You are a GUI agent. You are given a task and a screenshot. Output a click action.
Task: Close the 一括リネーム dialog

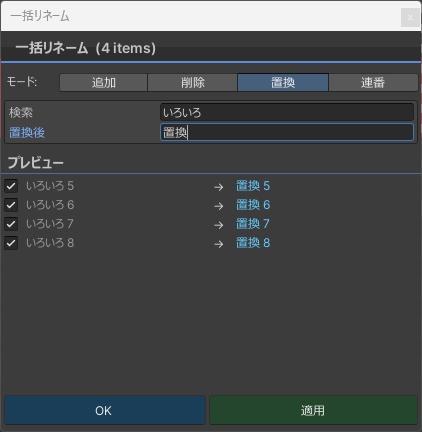410,17
